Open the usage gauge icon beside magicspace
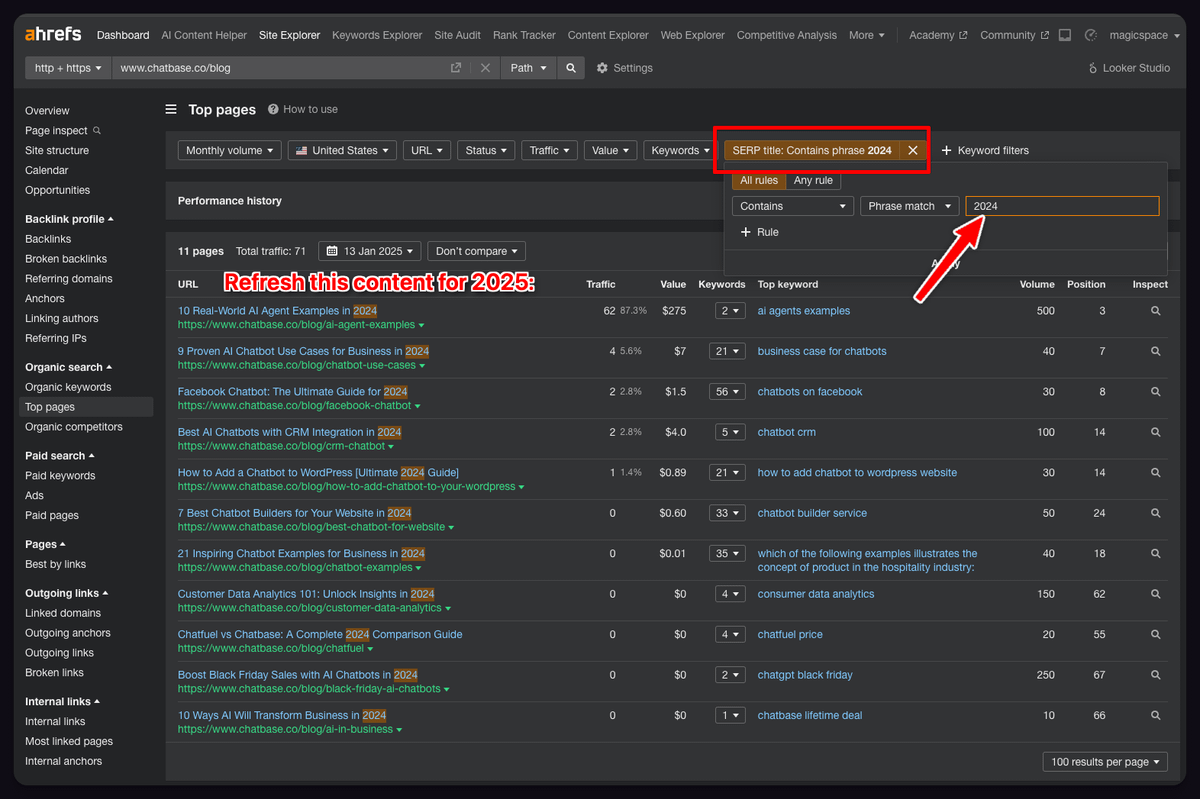The image size is (1200, 799). tap(1091, 35)
